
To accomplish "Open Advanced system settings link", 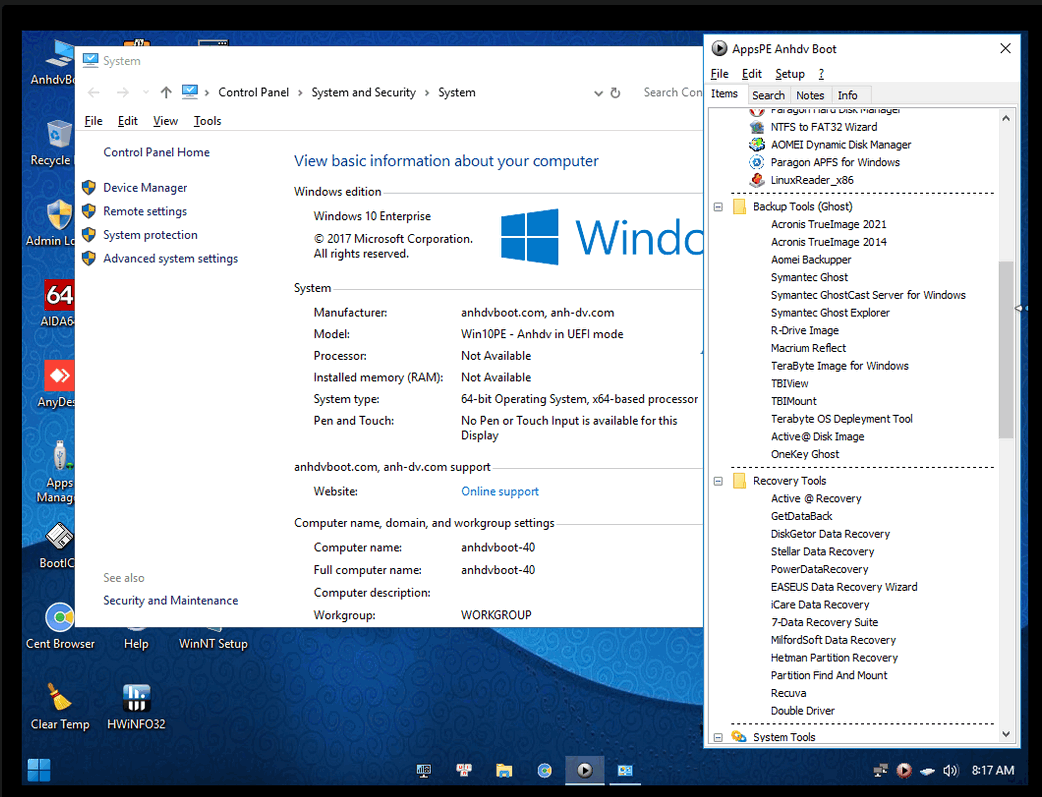I will pos(170,259).
